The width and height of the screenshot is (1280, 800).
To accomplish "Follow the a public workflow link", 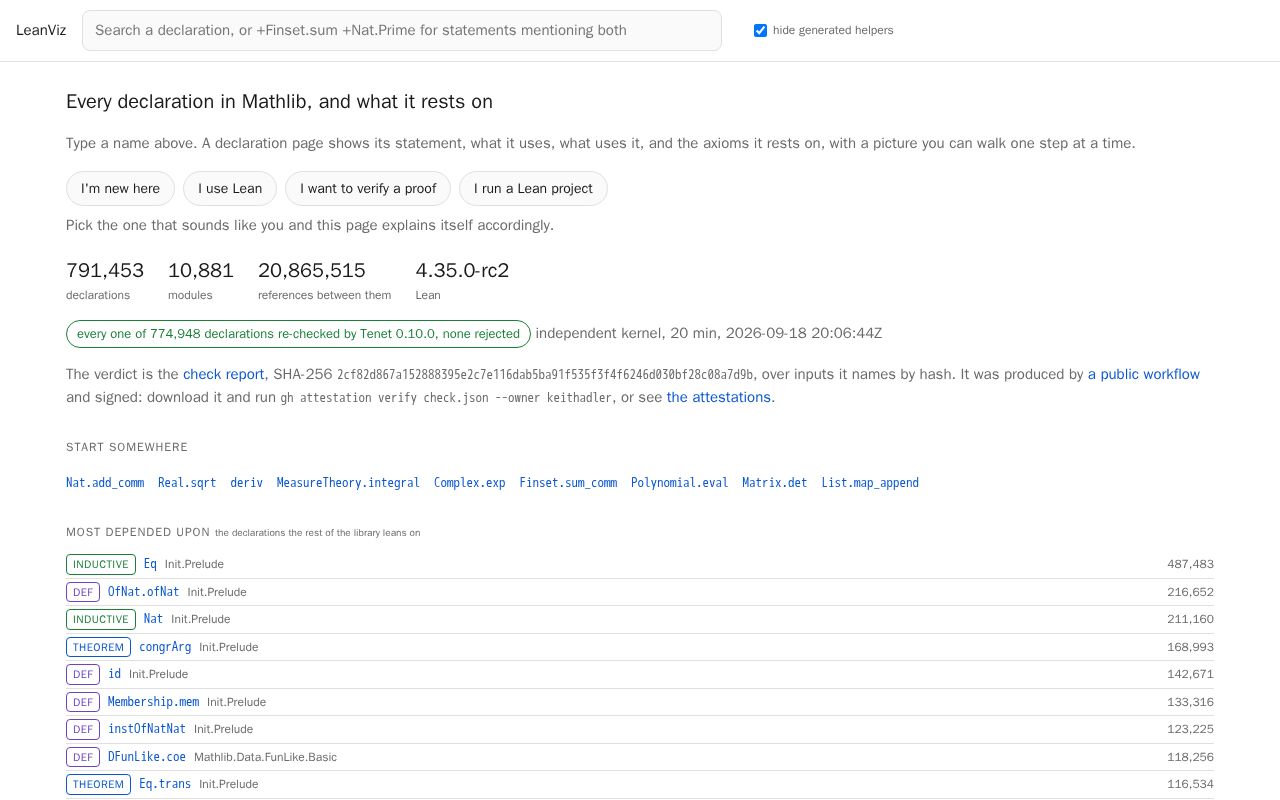I will coord(1144,374).
